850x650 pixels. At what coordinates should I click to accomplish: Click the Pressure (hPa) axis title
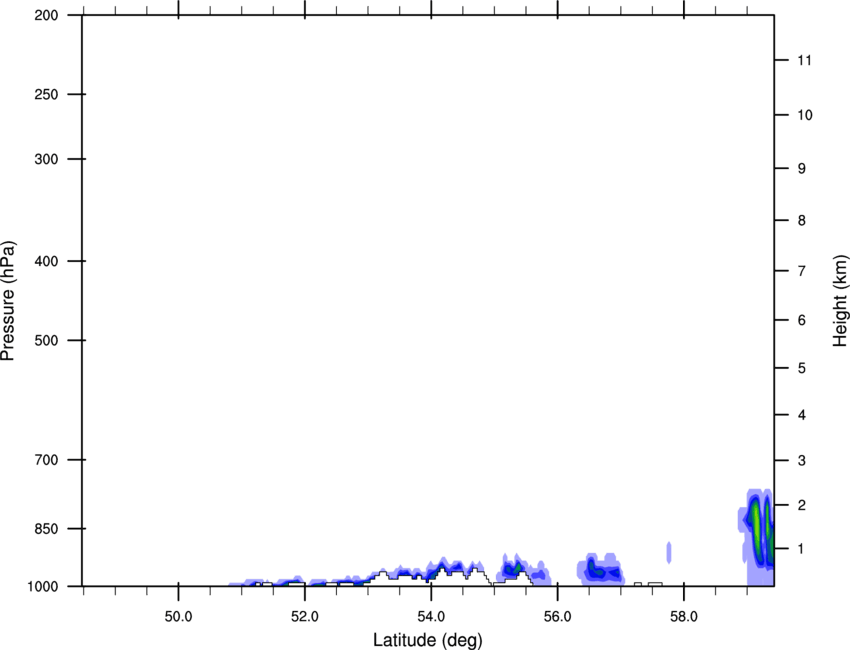[8, 300]
